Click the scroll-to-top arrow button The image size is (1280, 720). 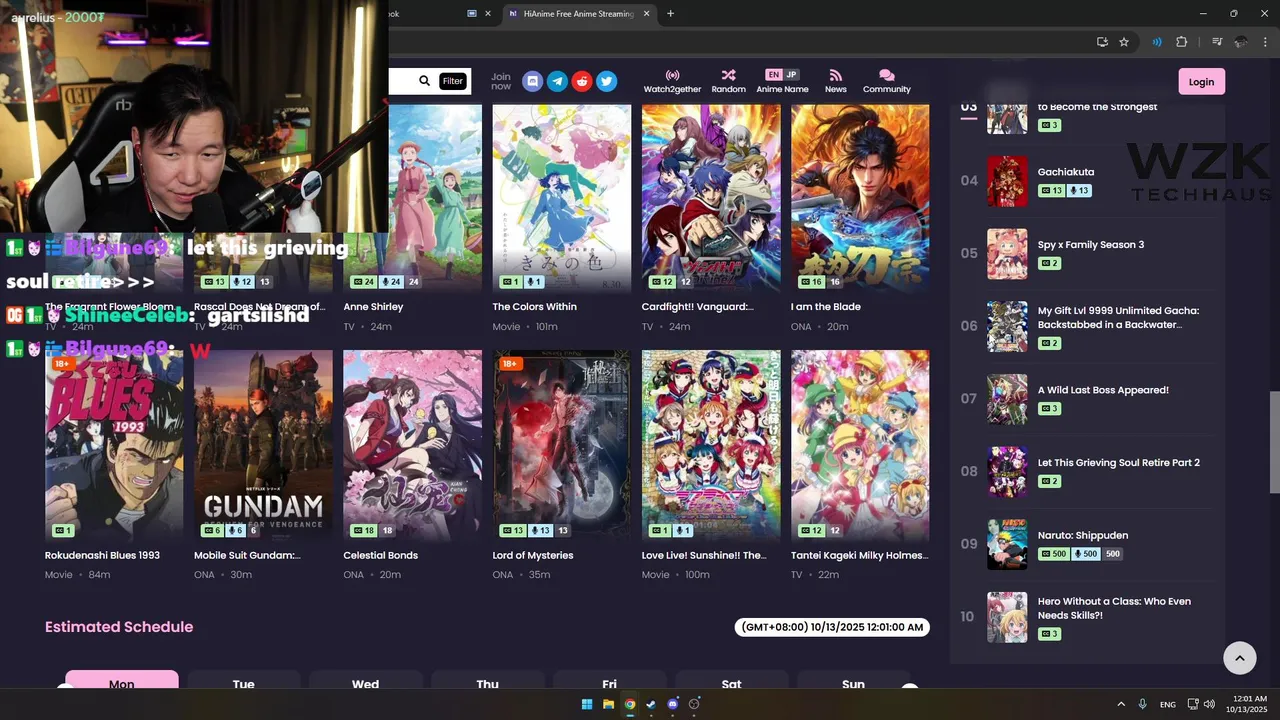click(x=1240, y=657)
